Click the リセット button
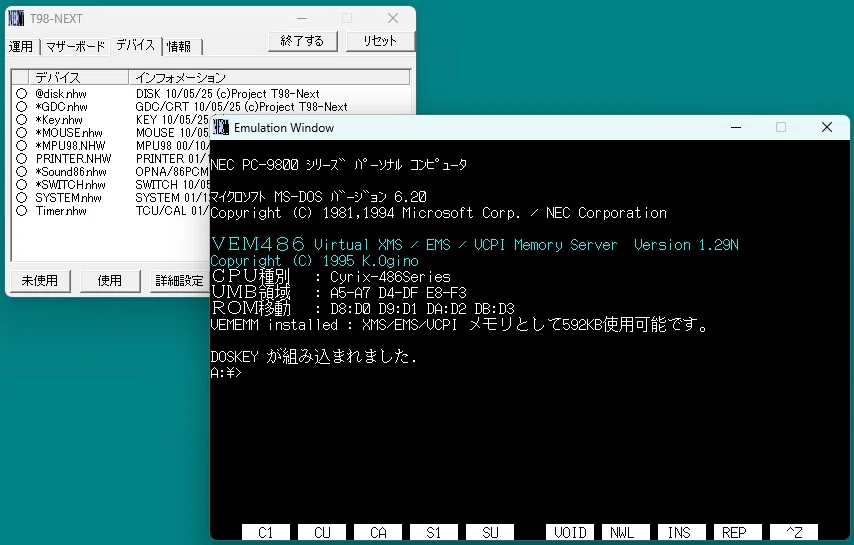The width and height of the screenshot is (854, 545). click(x=380, y=41)
